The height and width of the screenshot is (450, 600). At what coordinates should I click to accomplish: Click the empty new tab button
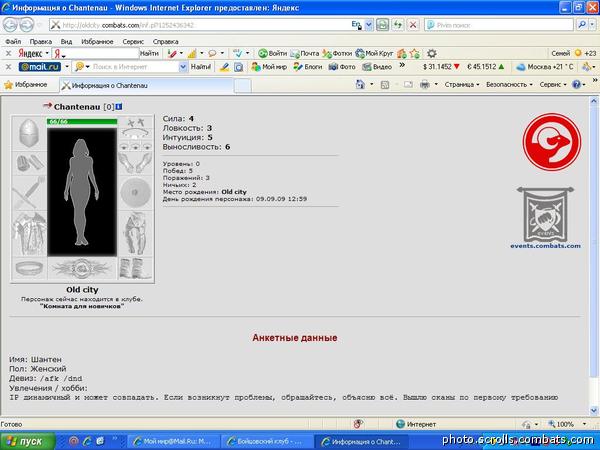pos(243,86)
